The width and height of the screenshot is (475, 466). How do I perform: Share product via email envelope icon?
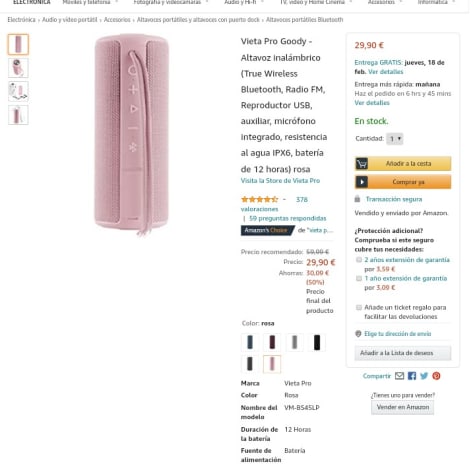(399, 376)
